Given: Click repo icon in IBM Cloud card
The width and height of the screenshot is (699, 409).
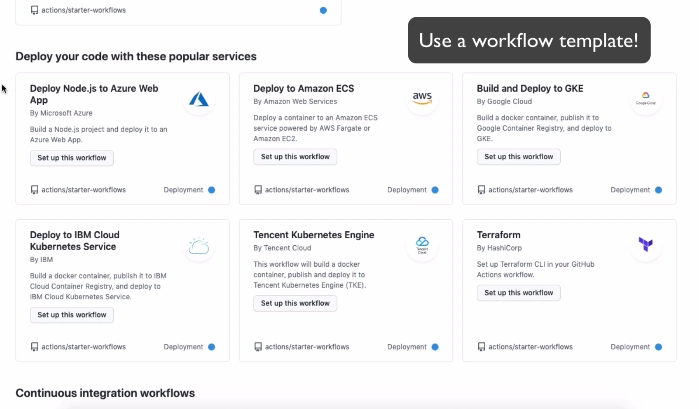Looking at the screenshot, I should [34, 347].
